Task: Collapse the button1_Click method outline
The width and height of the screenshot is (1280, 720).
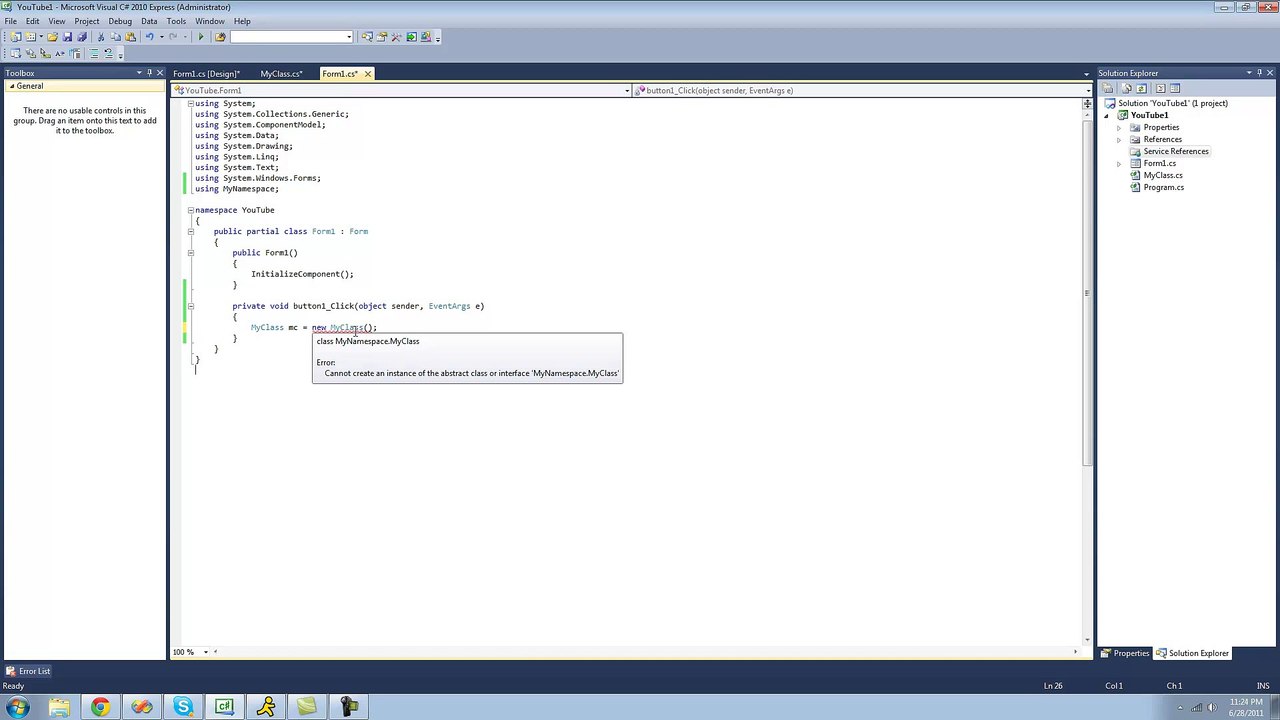Action: [x=190, y=306]
